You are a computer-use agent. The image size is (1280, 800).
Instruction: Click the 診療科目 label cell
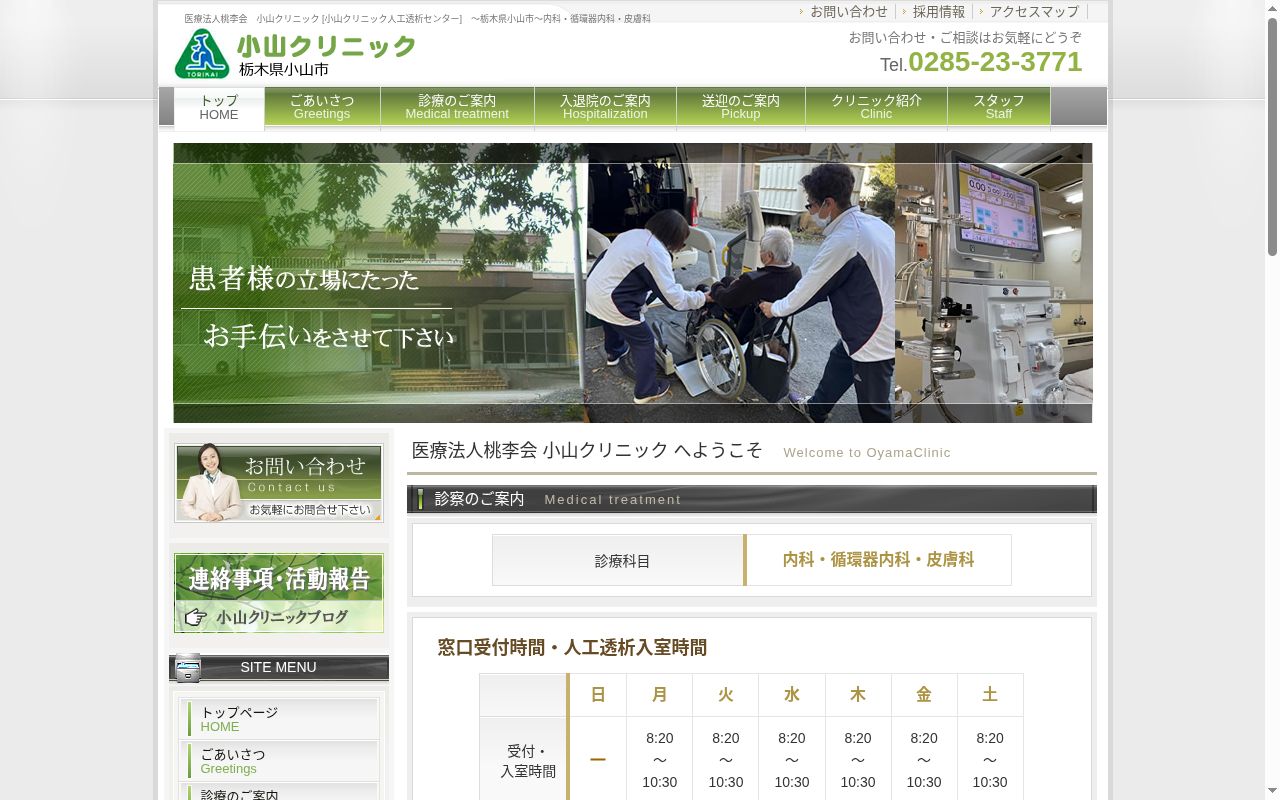[618, 560]
